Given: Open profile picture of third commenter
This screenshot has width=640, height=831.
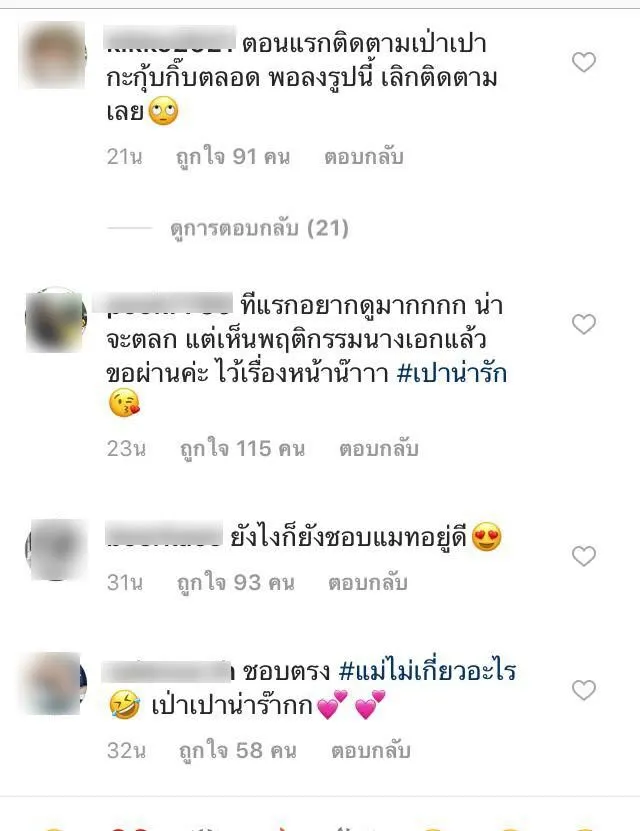Looking at the screenshot, I should coord(56,550).
